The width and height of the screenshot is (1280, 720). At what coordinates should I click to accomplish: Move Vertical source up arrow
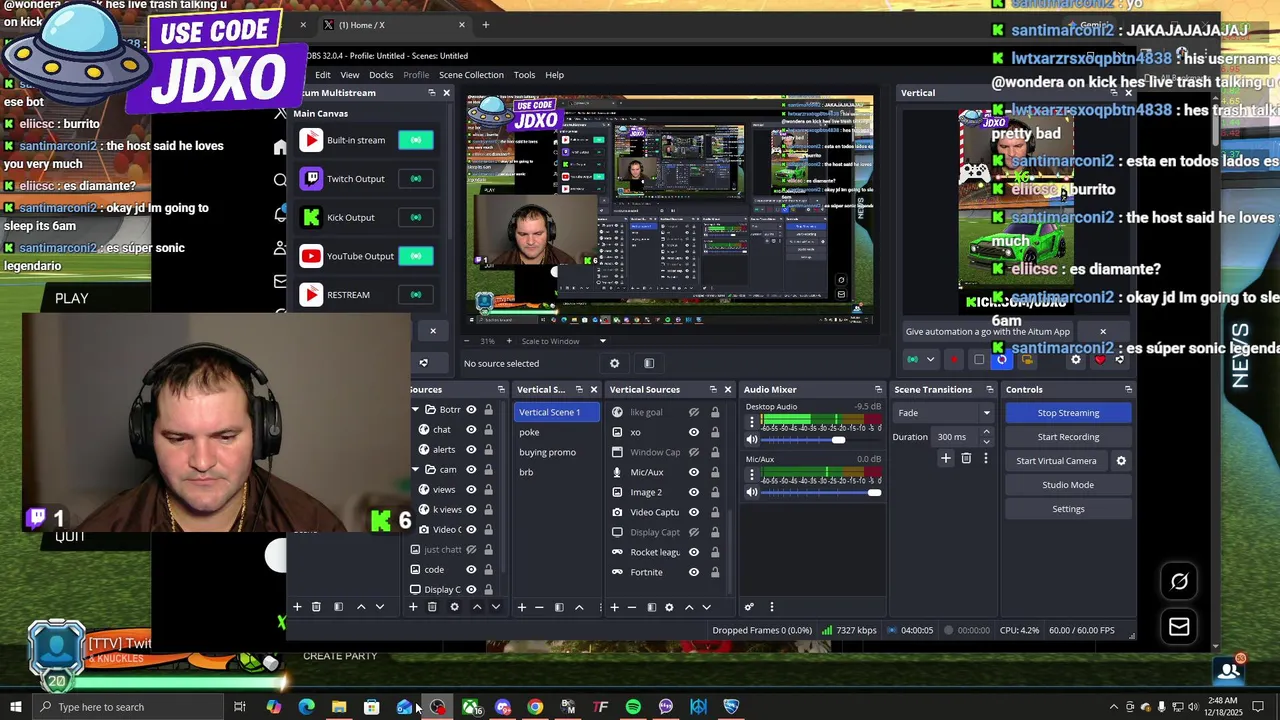coord(689,607)
